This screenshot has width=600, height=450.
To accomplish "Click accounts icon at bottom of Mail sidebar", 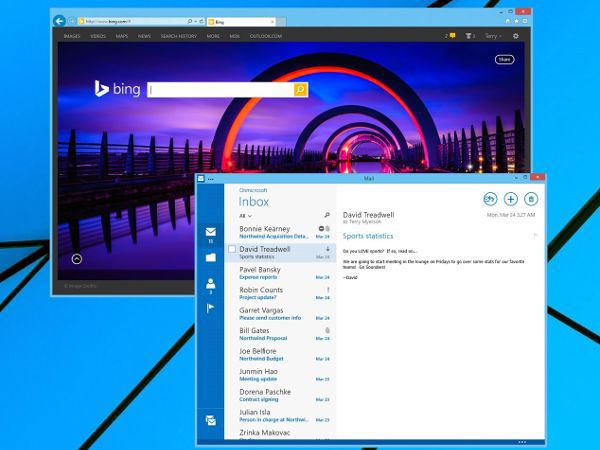I will point(210,420).
